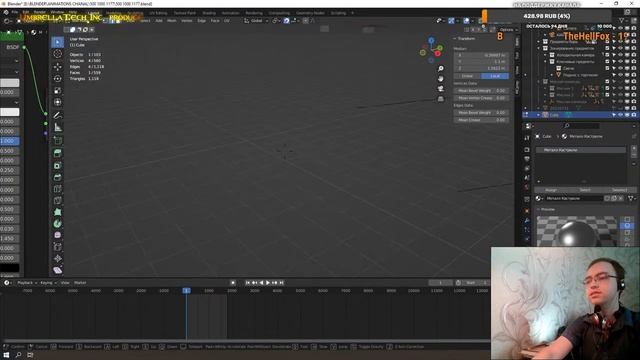Image resolution: width=640 pixels, height=360 pixels.
Task: Toggle Cube viewport monitor icon in outliner
Action: [627, 115]
